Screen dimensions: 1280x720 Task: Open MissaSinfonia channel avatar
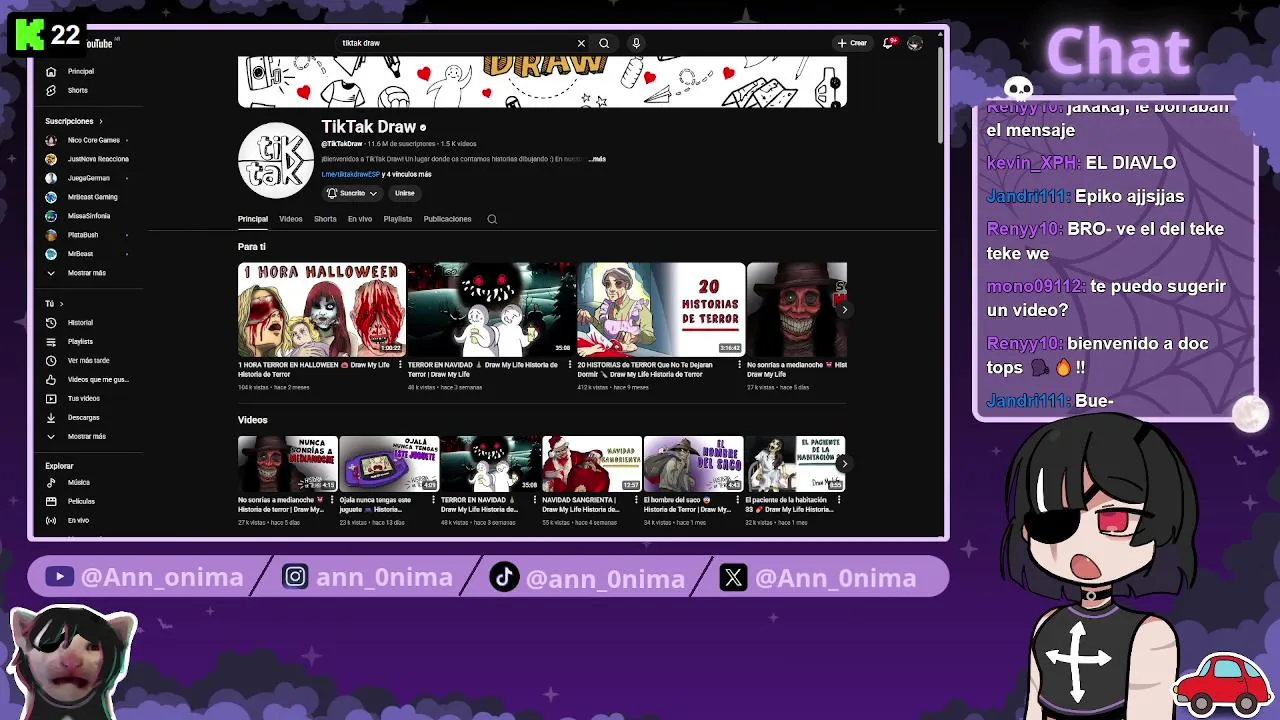tap(51, 216)
